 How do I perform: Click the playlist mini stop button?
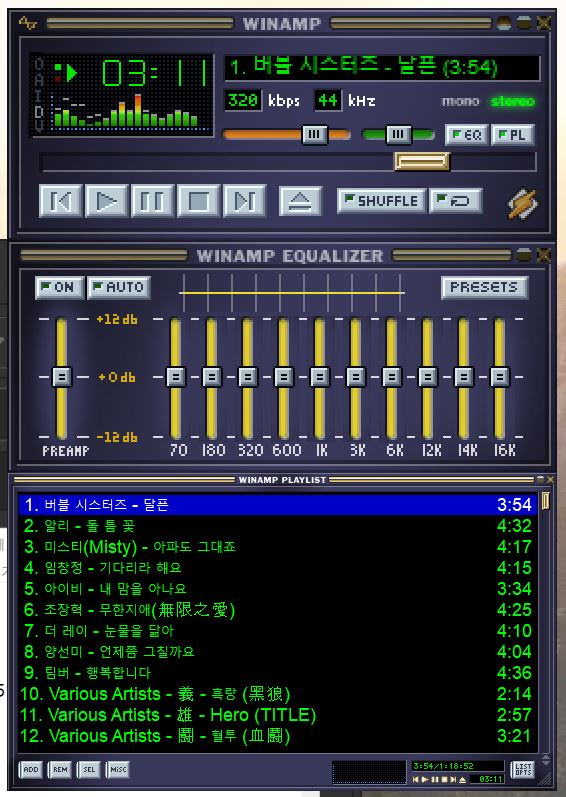tap(445, 780)
